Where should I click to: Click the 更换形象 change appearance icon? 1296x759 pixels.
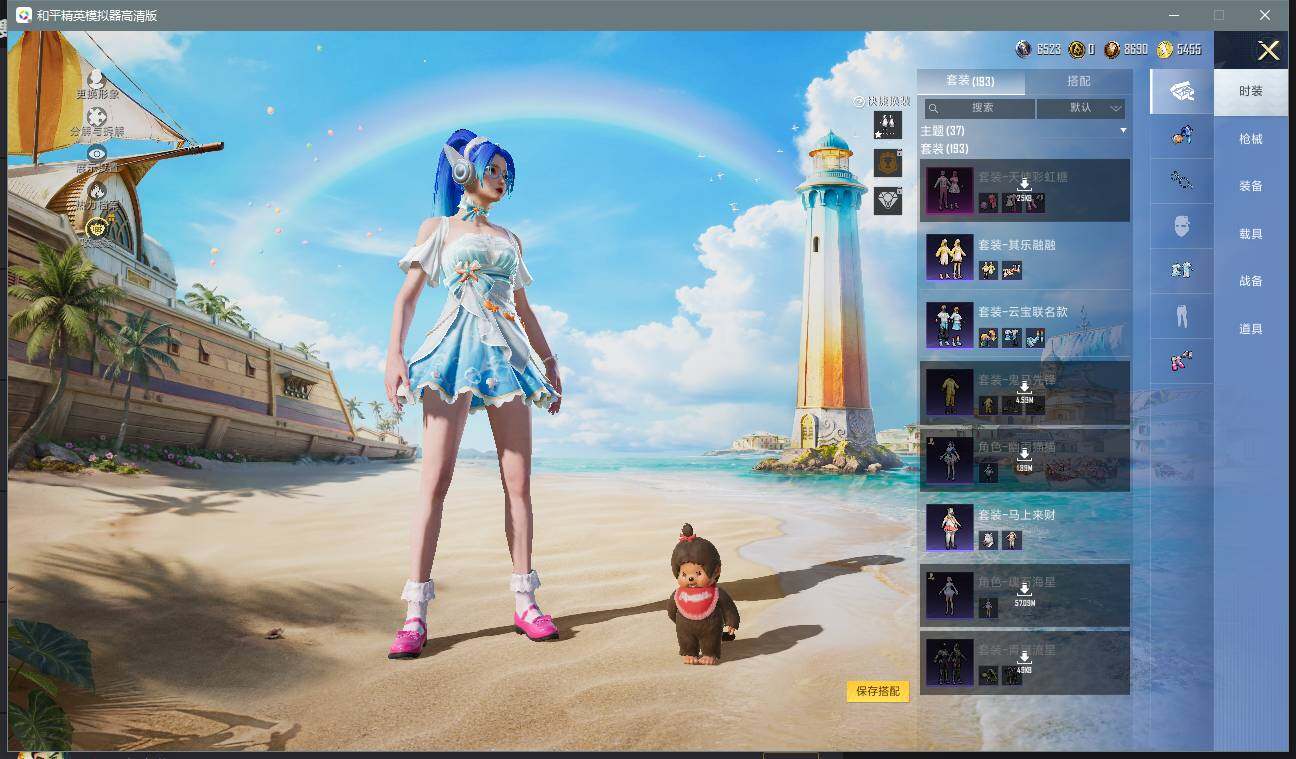[x=97, y=78]
